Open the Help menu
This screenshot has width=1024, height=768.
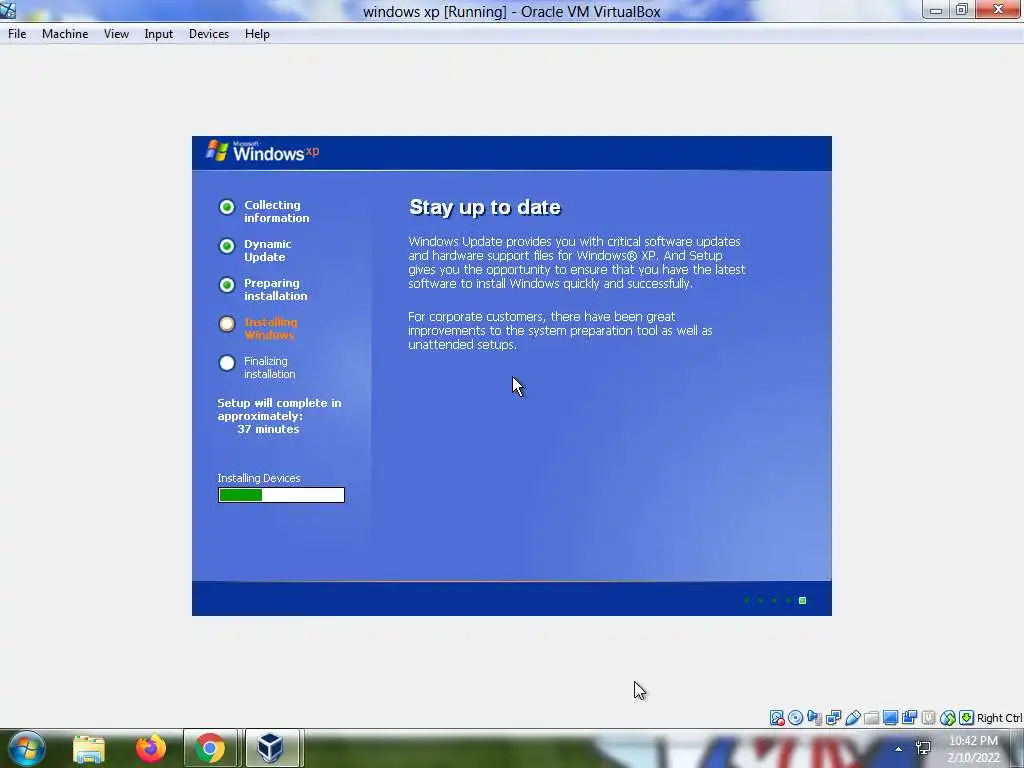tap(257, 34)
